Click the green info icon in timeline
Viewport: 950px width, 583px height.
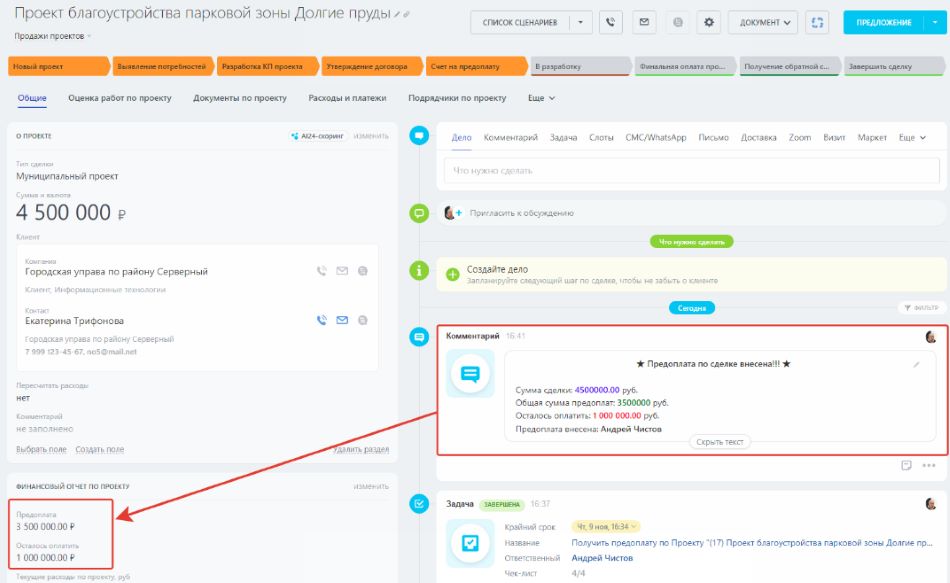419,270
